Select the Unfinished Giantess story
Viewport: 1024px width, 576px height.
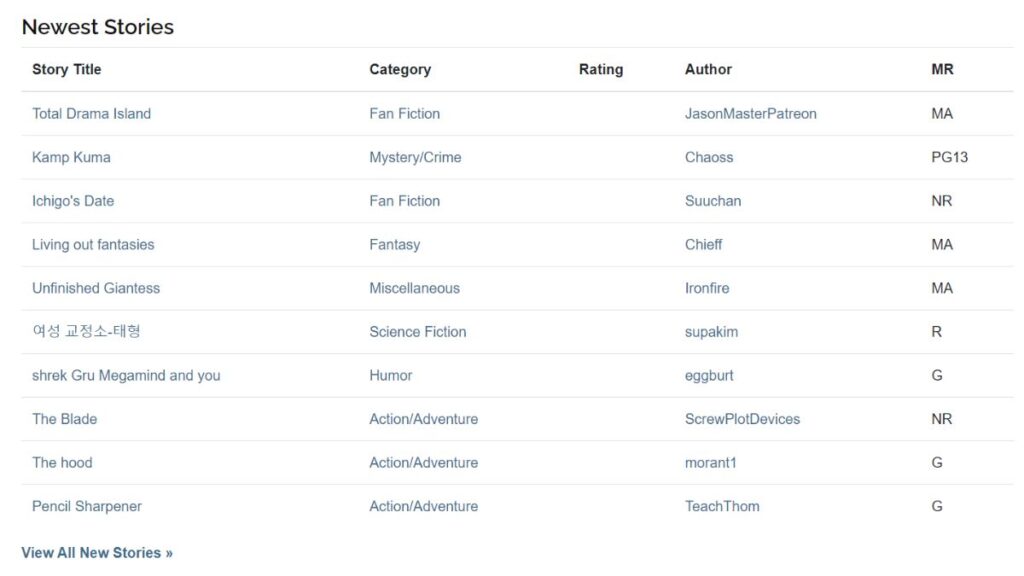pyautogui.click(x=96, y=288)
